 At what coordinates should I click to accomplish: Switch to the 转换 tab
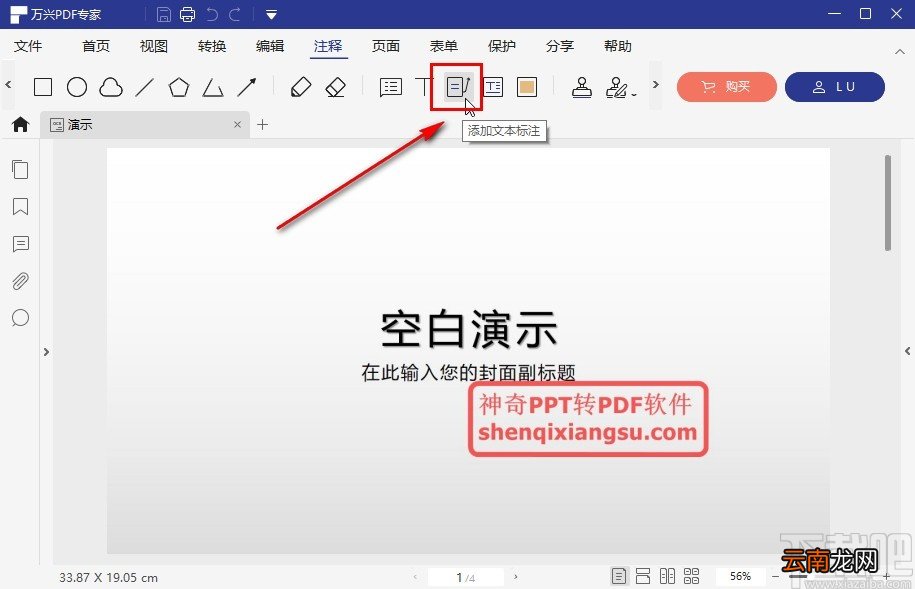(212, 46)
